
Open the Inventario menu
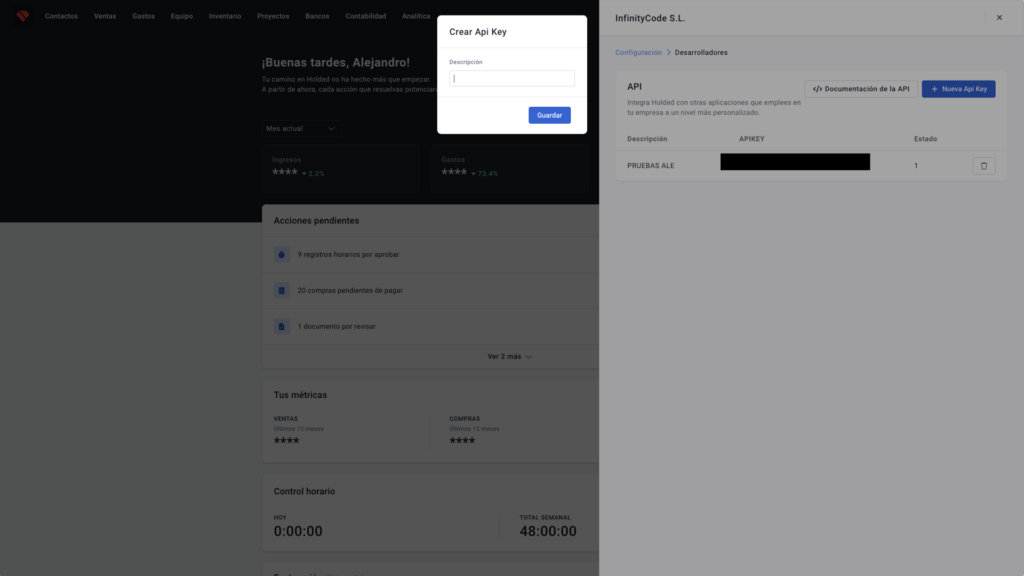225,16
